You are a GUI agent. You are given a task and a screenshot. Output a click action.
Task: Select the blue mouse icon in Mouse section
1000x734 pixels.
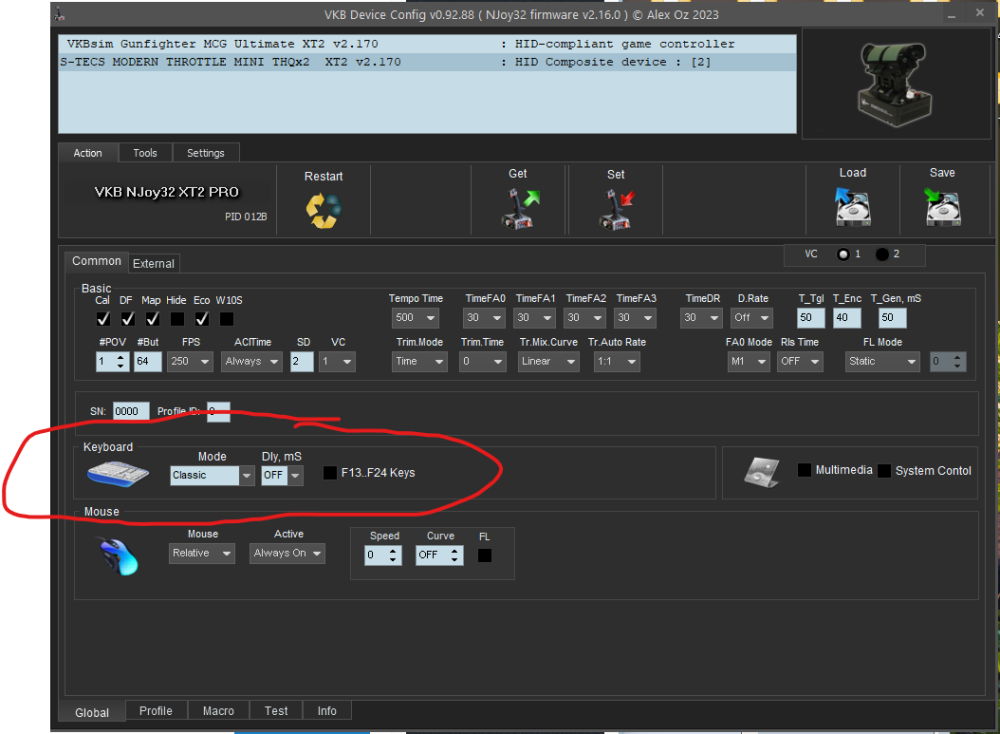pos(117,556)
